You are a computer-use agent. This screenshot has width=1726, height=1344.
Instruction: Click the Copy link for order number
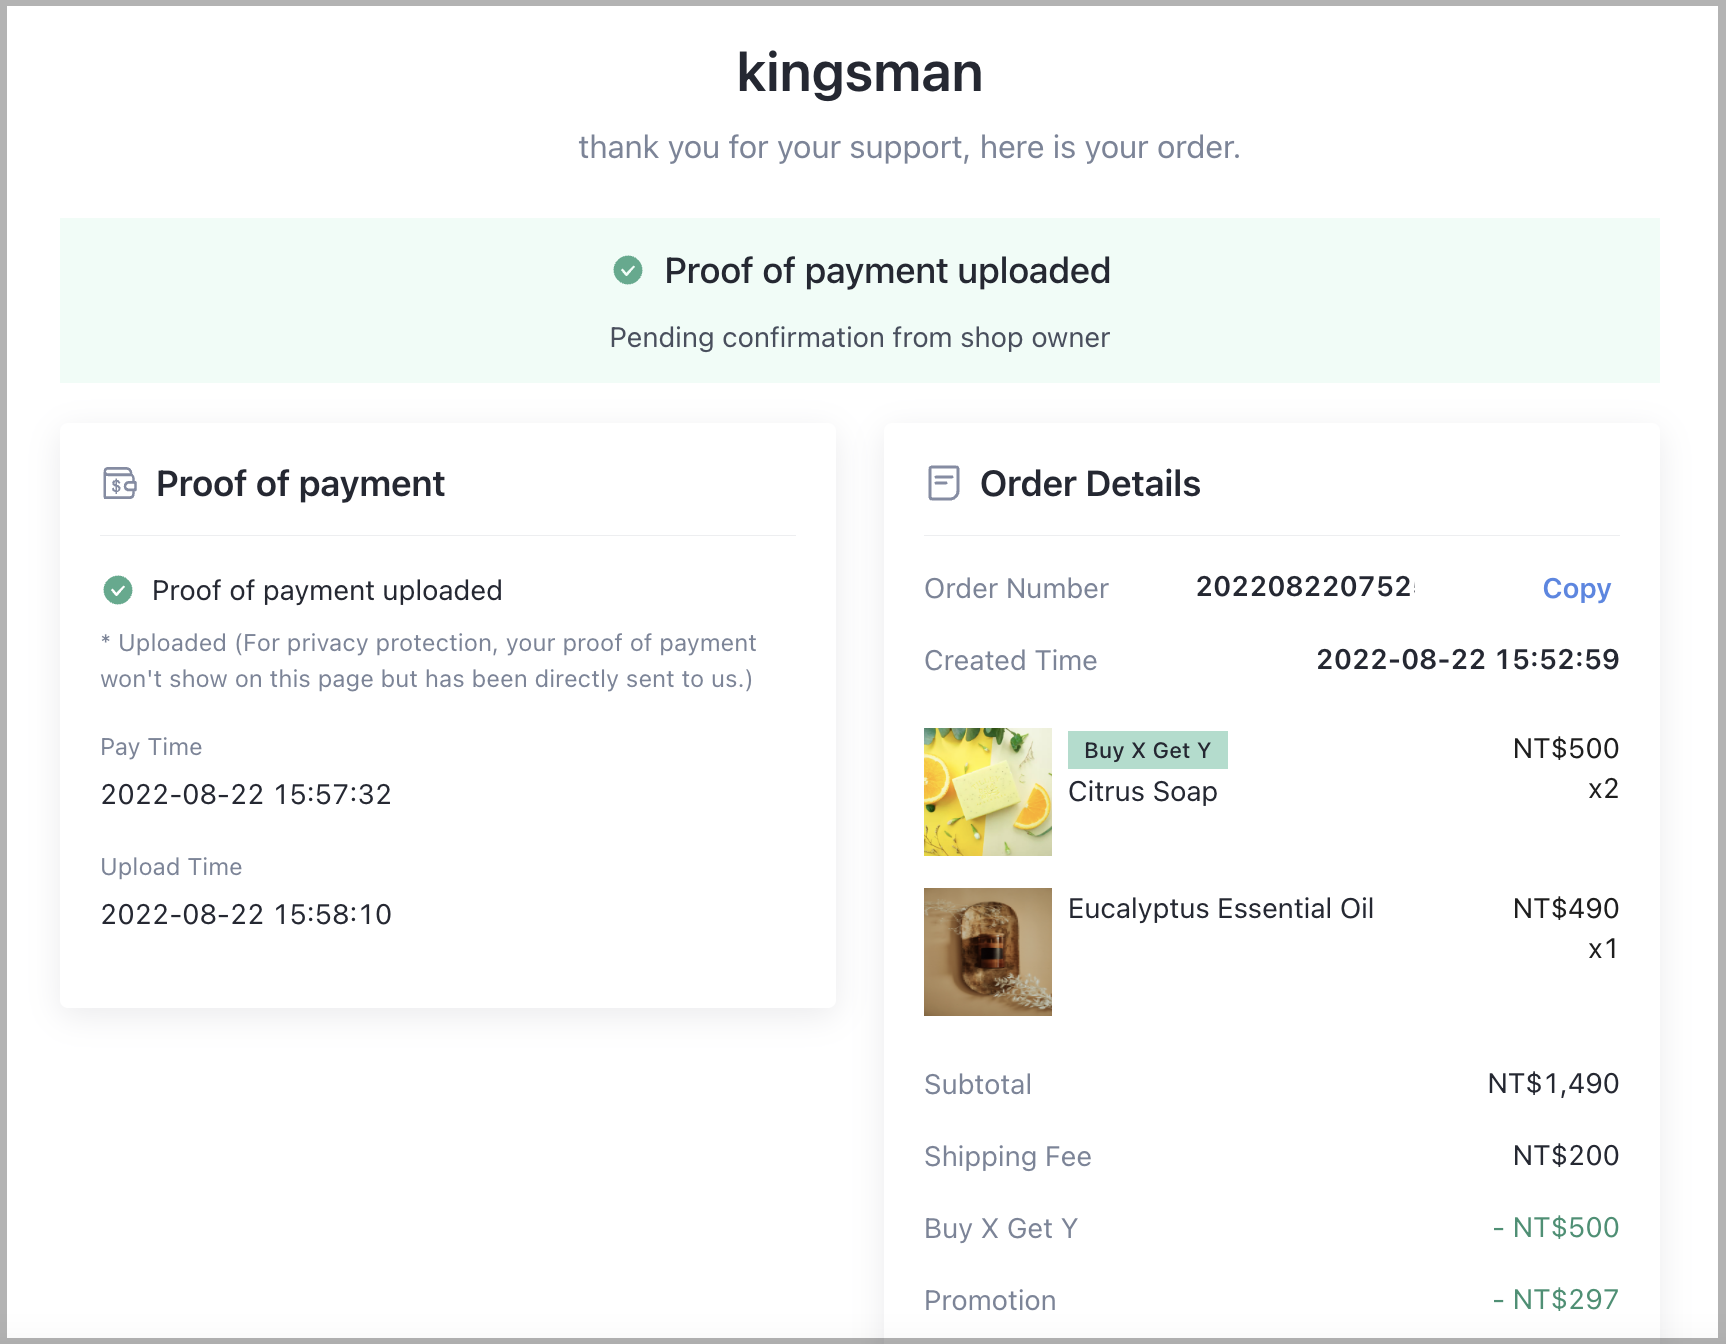coord(1576,589)
